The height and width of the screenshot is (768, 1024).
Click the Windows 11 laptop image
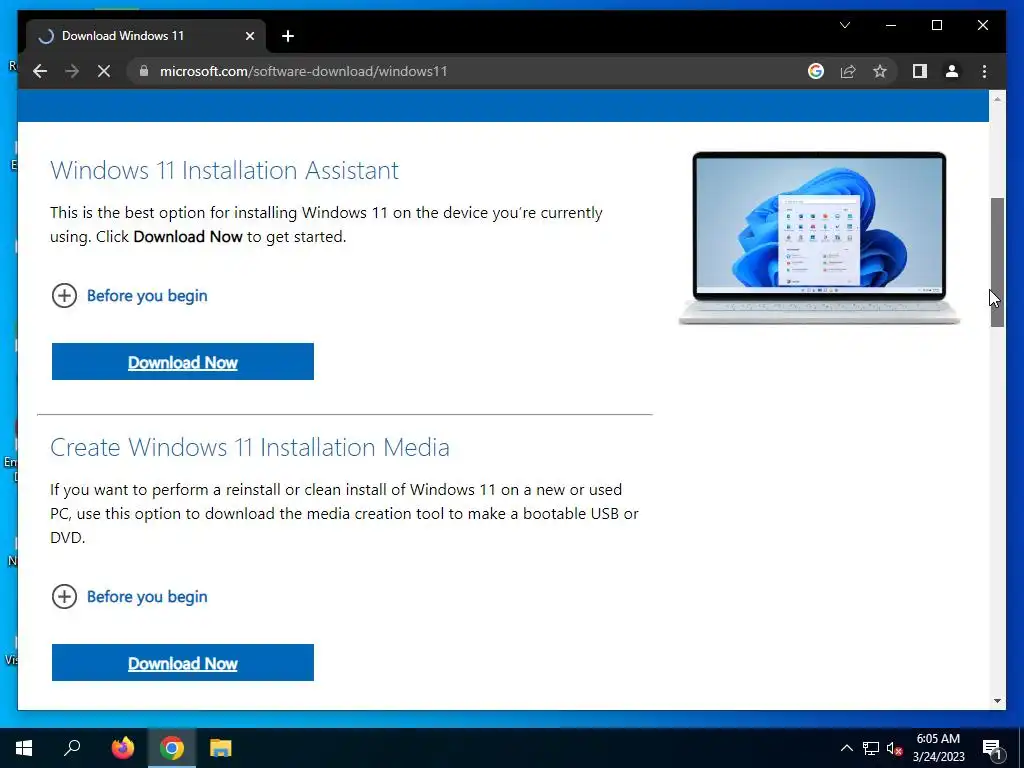(x=819, y=238)
